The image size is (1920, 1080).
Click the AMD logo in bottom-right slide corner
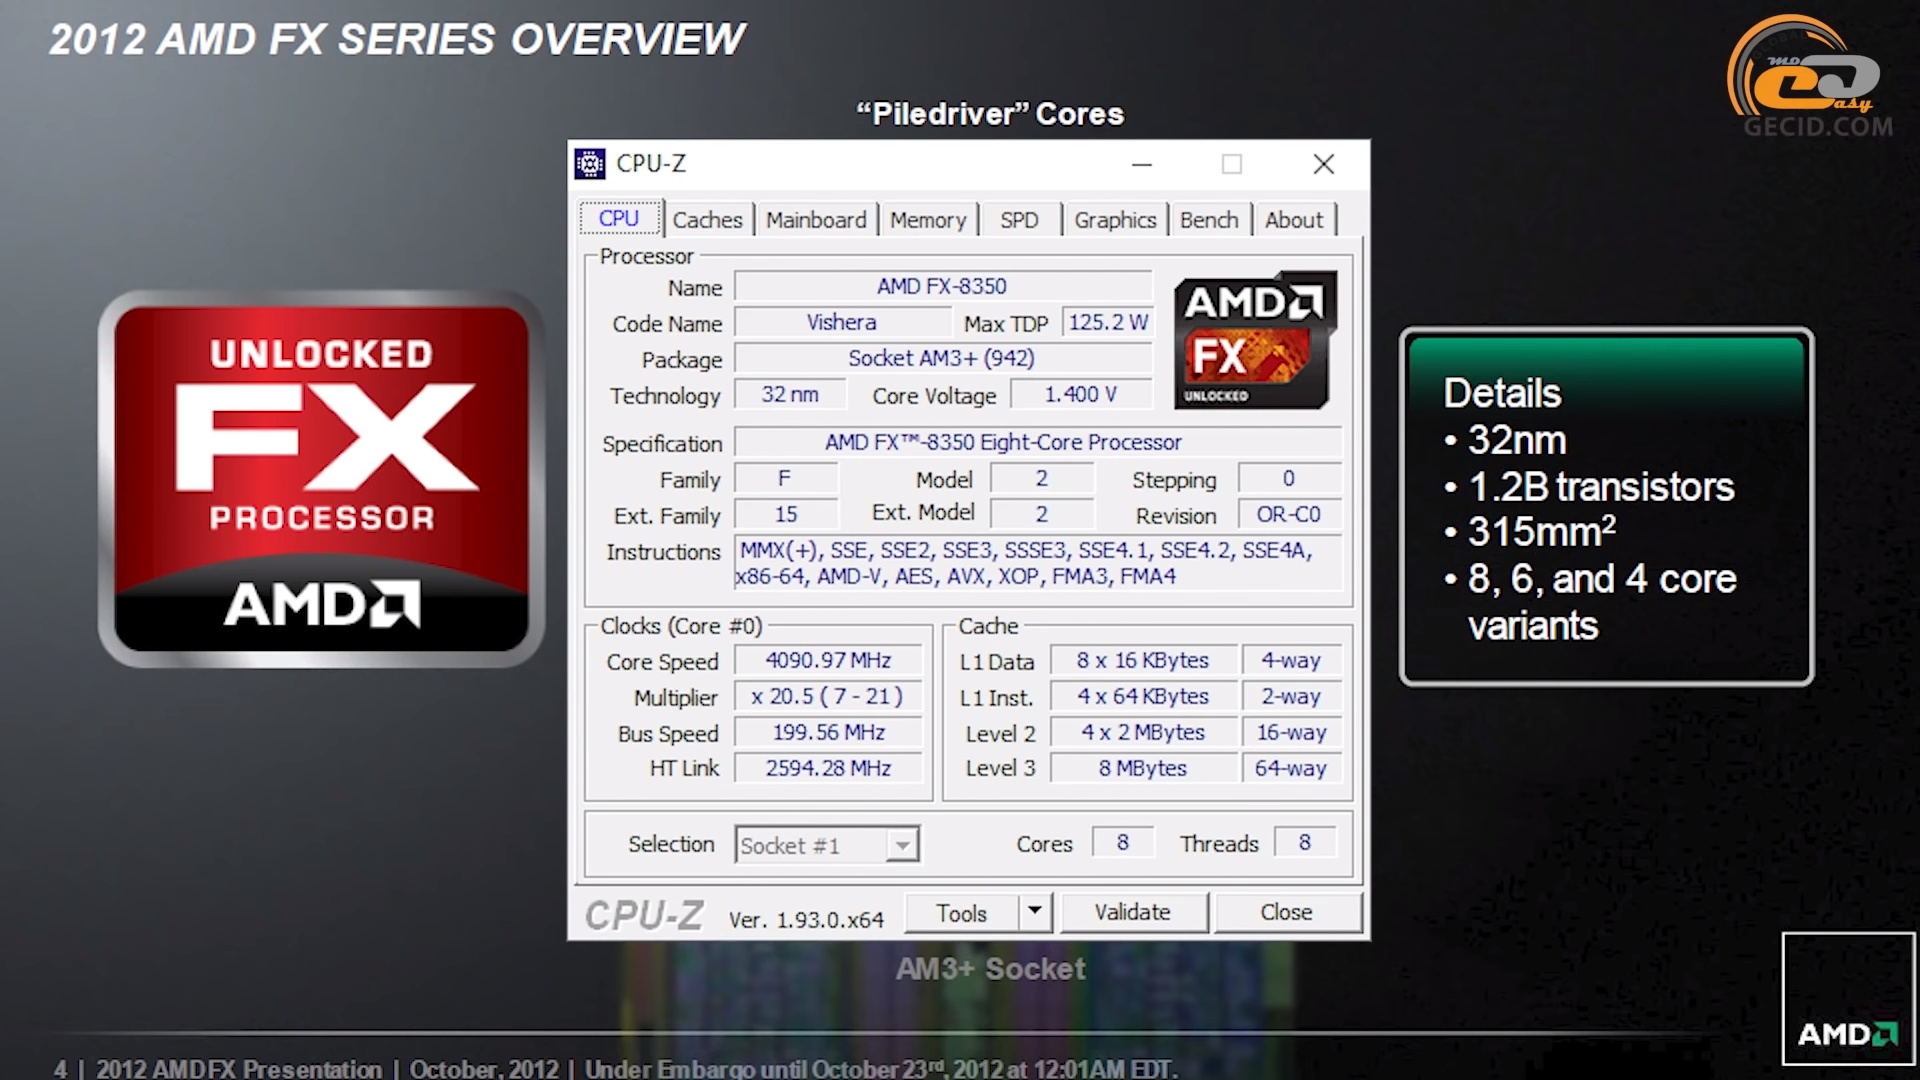click(1848, 999)
